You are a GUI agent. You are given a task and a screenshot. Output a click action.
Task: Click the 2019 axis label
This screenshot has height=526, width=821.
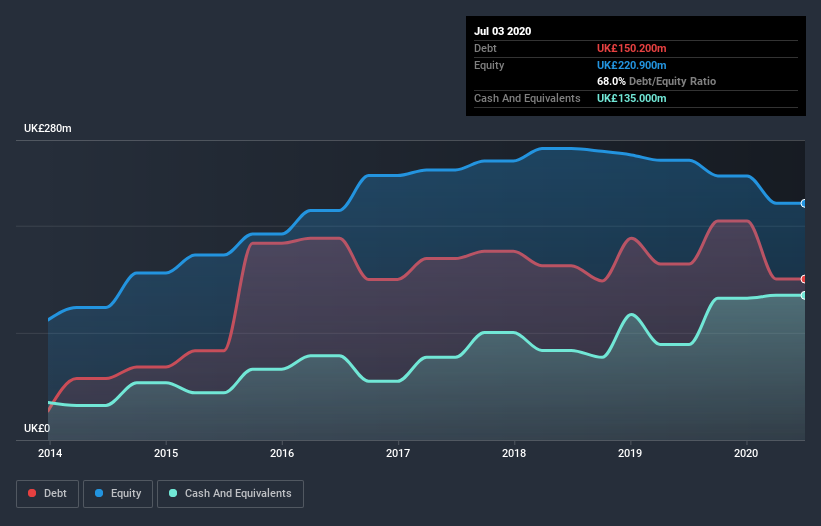tap(630, 453)
